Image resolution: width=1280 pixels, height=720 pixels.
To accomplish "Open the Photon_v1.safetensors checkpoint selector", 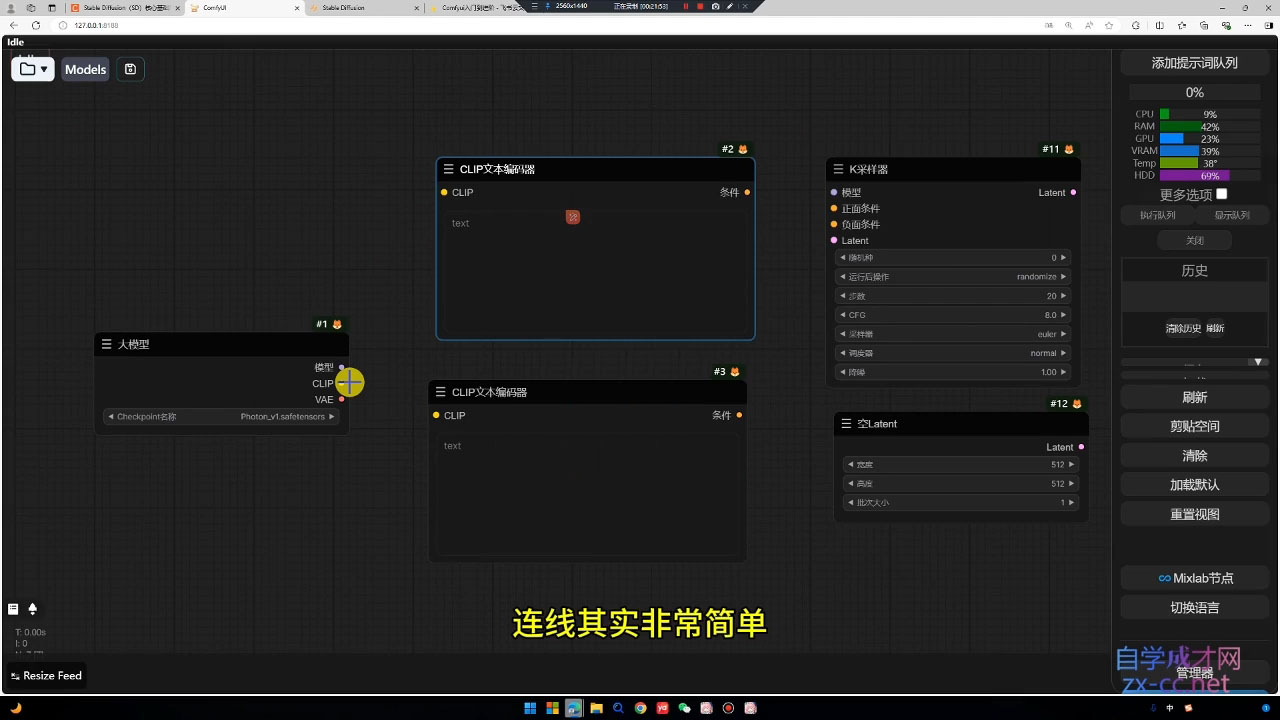I will coord(221,417).
